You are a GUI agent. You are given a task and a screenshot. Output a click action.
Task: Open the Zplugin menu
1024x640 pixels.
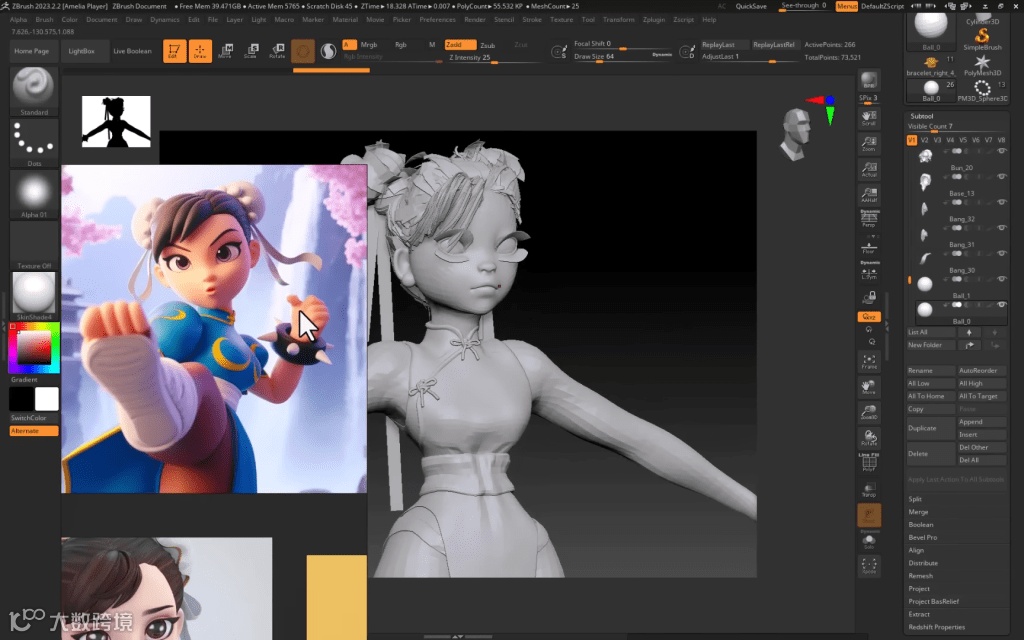coord(653,20)
